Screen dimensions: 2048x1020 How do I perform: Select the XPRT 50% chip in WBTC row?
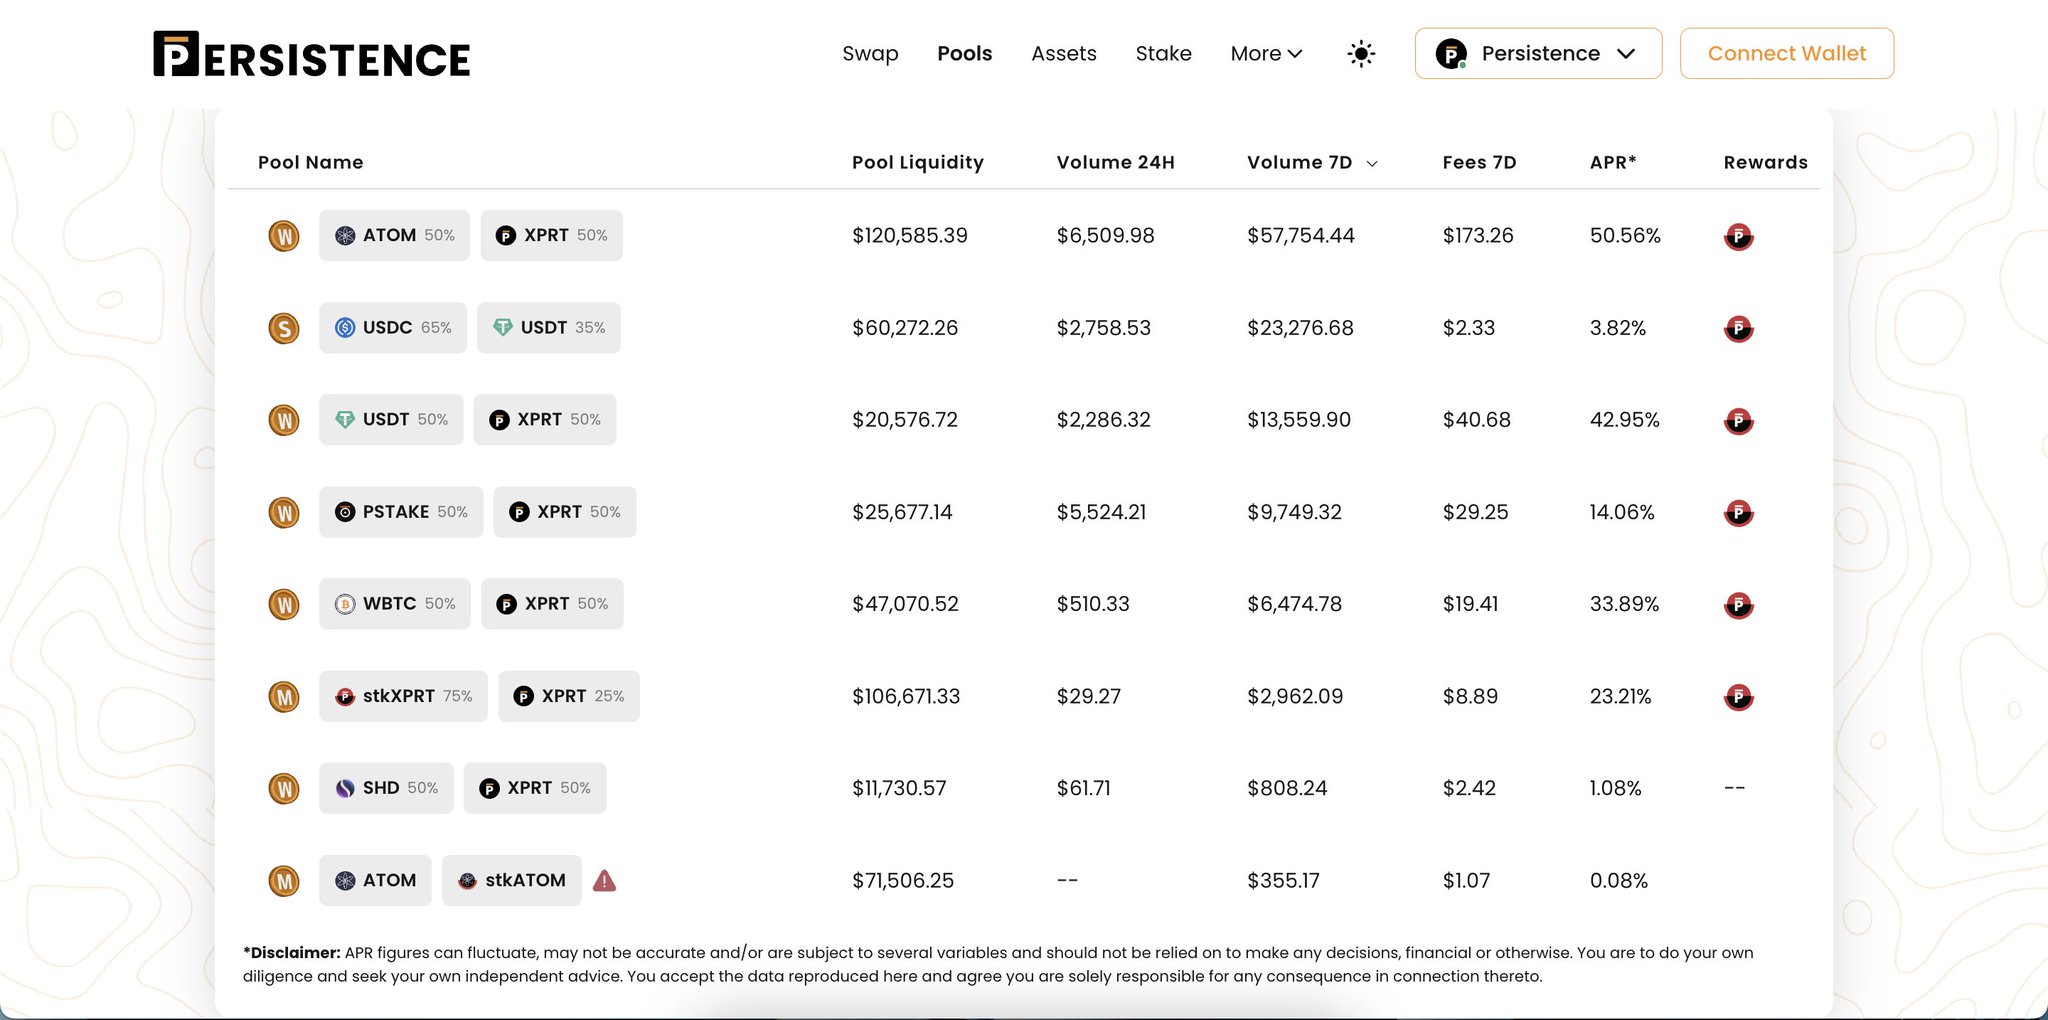pyautogui.click(x=552, y=604)
